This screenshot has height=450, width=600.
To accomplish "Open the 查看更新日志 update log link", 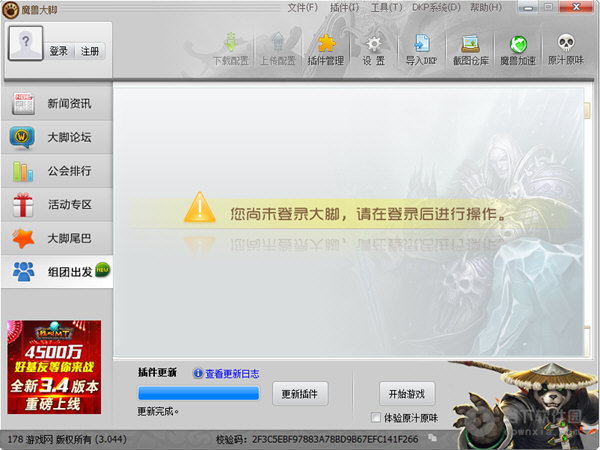I will point(232,373).
